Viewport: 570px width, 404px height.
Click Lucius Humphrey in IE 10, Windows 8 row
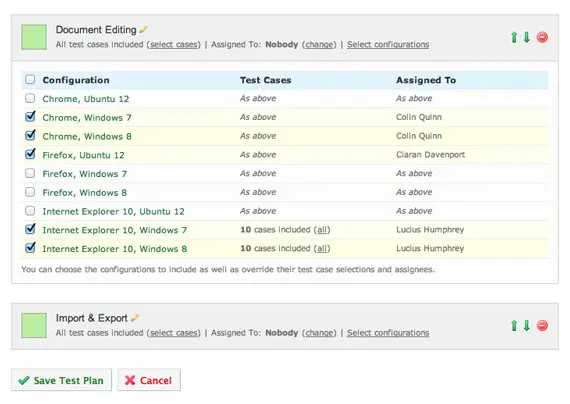coord(430,248)
